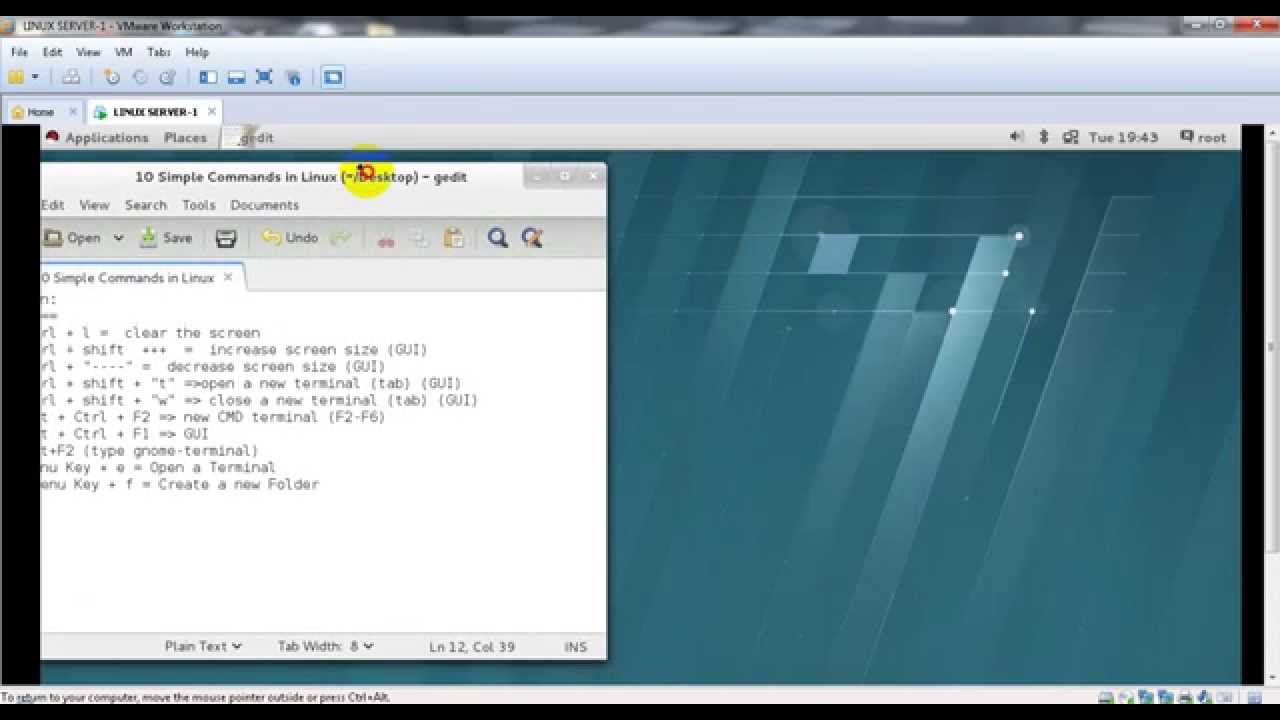Click the volume speaker icon in GNOME panel
1280x720 pixels.
[1017, 137]
